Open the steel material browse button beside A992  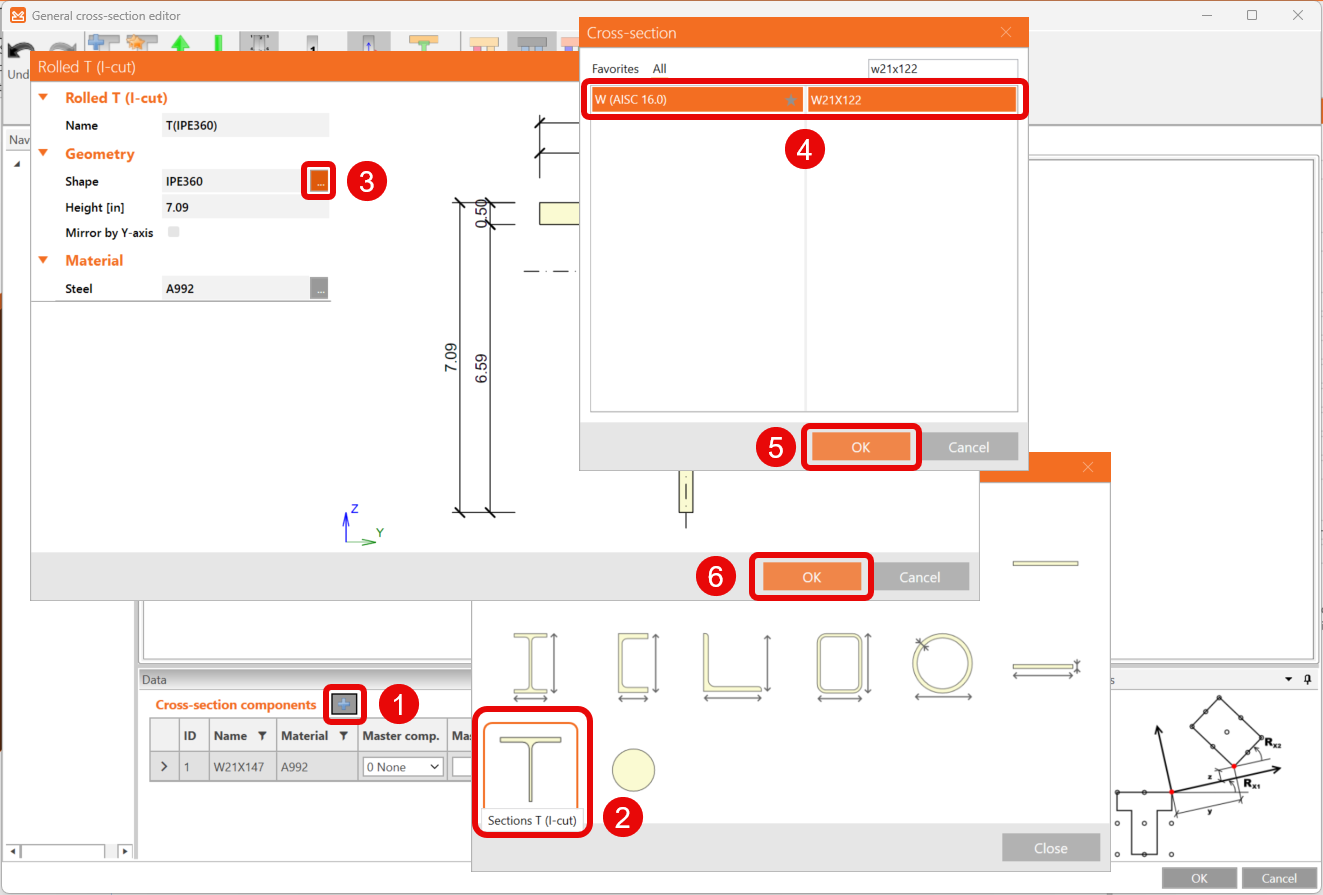click(319, 288)
